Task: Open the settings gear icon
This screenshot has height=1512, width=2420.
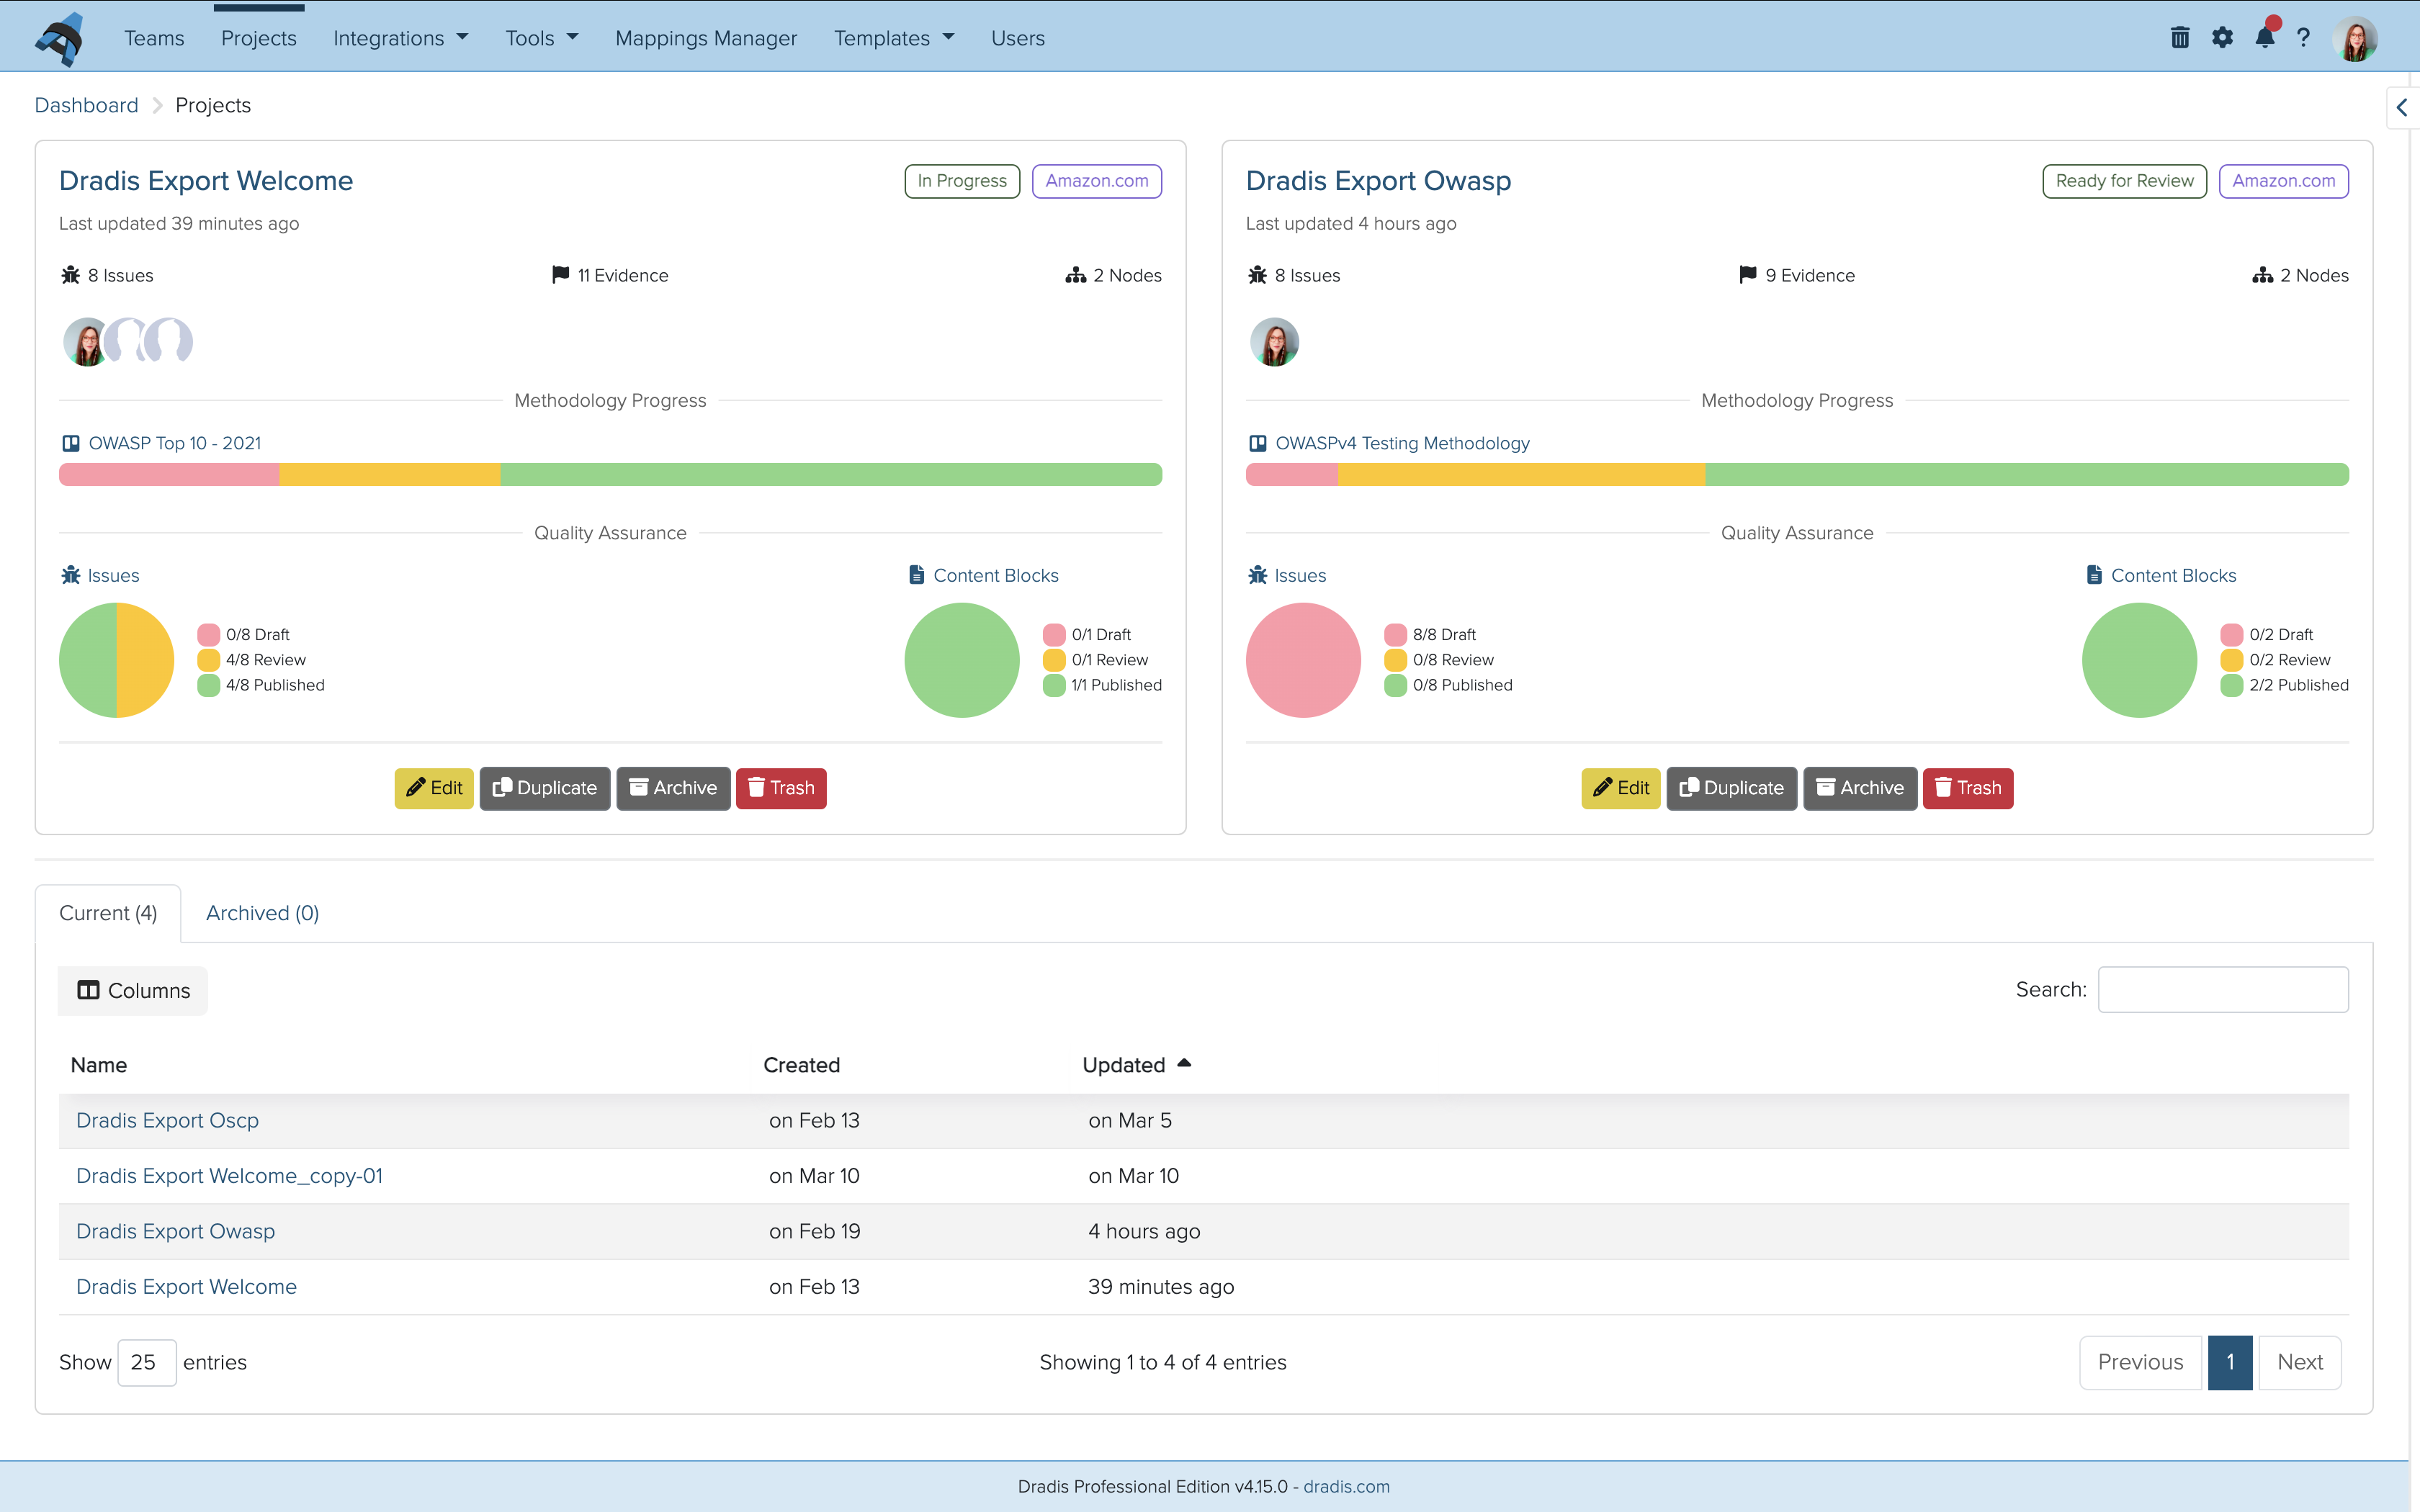Action: tap(2223, 37)
